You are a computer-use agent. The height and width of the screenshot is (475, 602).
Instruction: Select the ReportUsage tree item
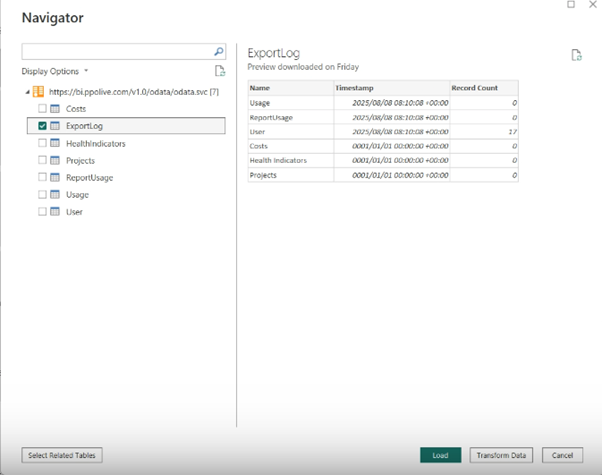click(x=126, y=177)
